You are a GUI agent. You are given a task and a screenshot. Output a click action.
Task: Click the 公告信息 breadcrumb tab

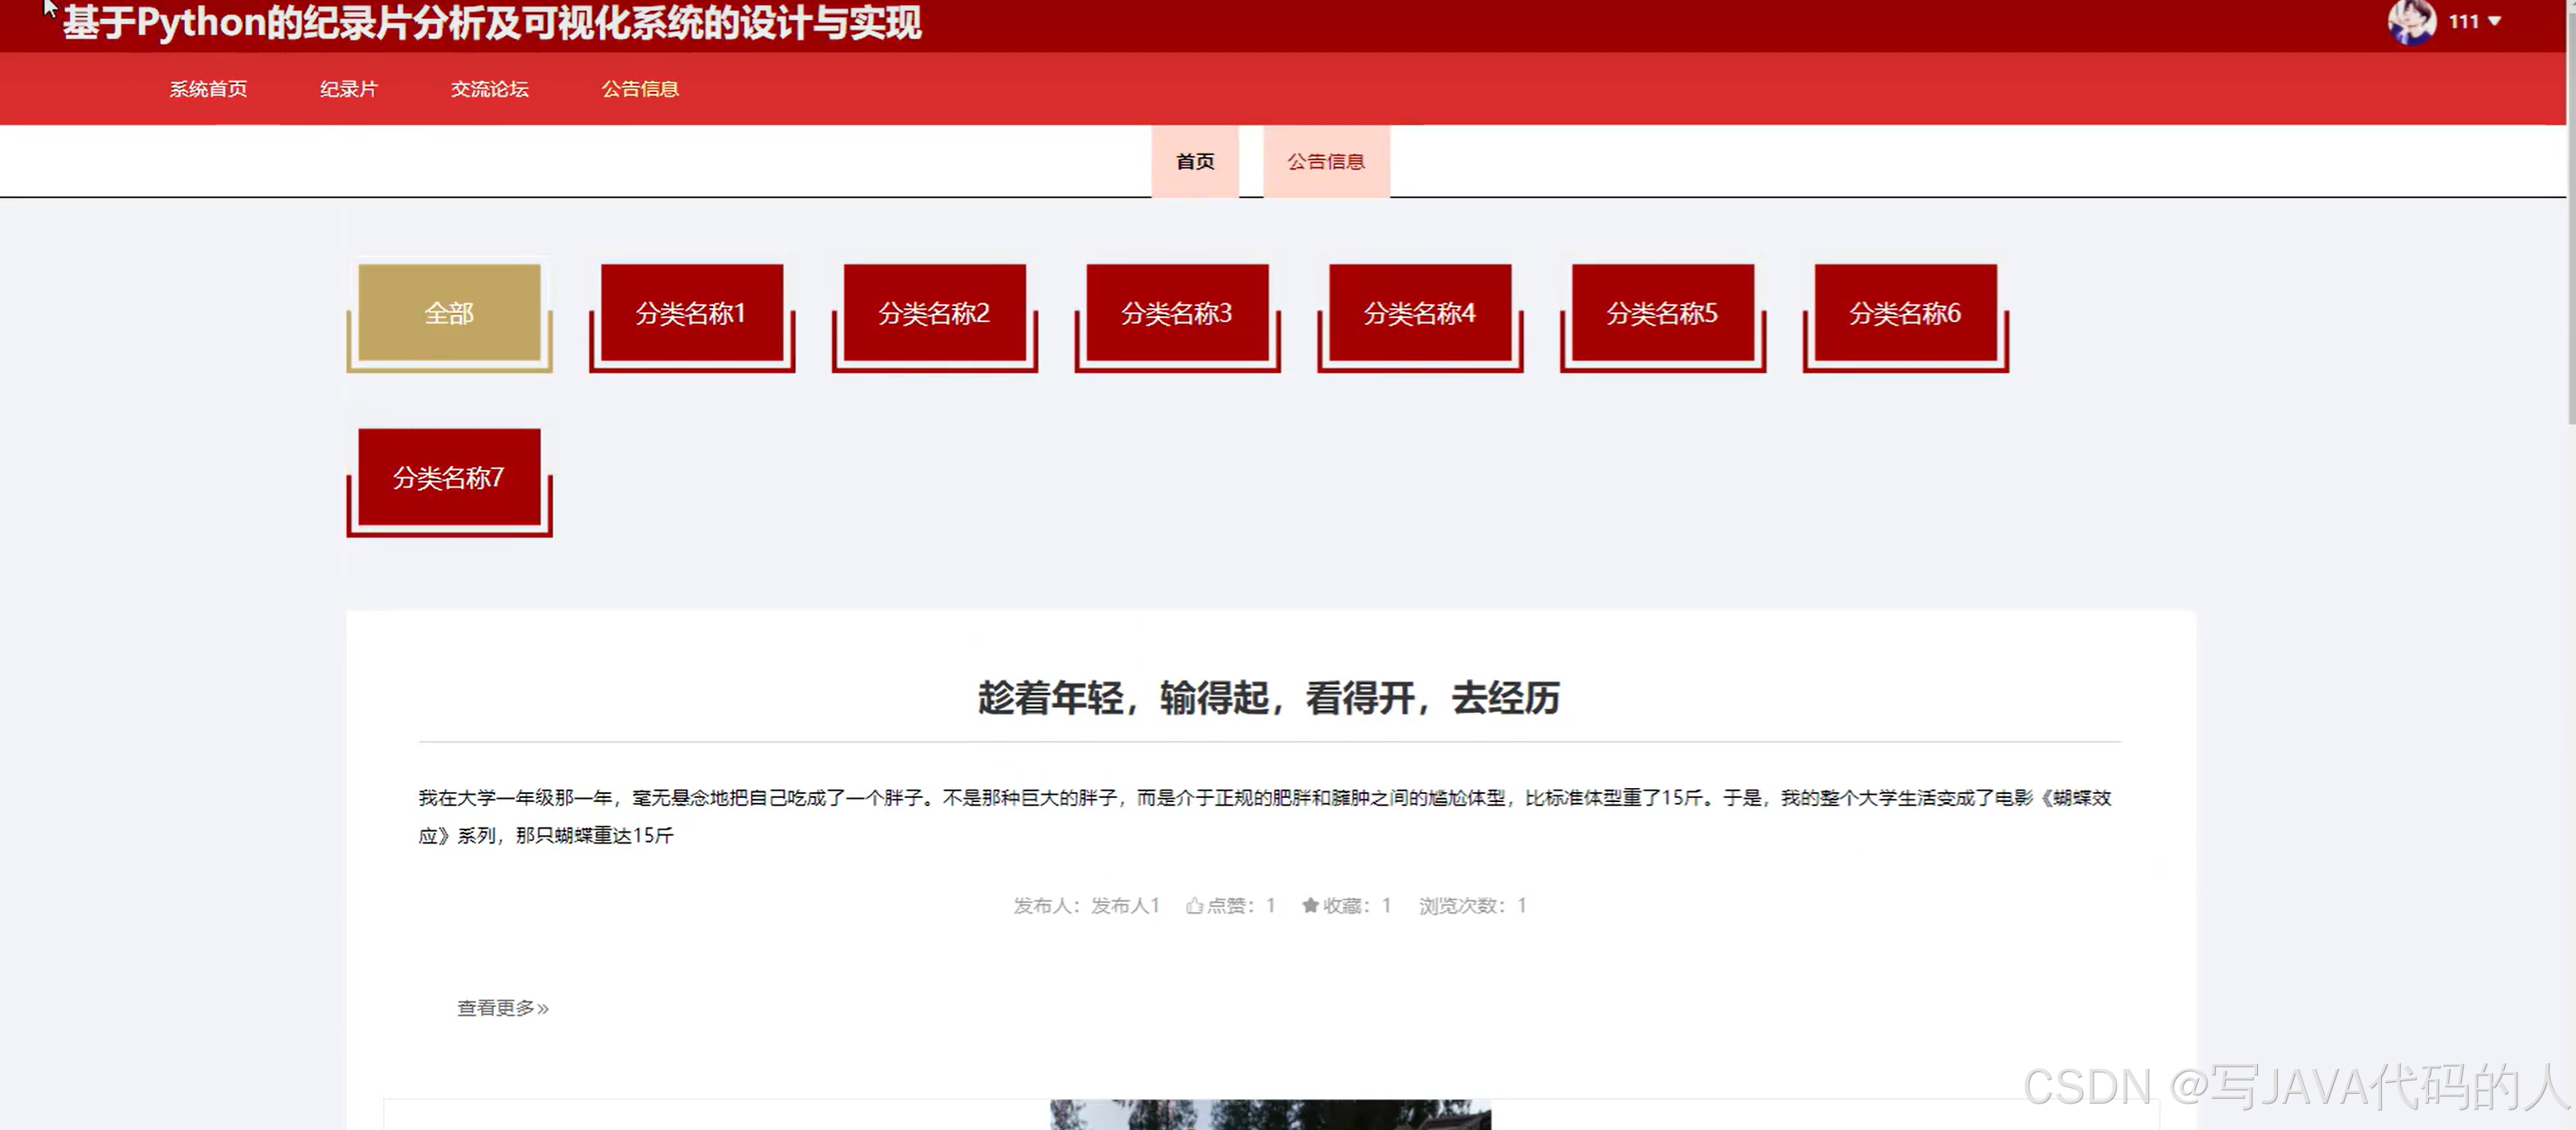click(1326, 161)
